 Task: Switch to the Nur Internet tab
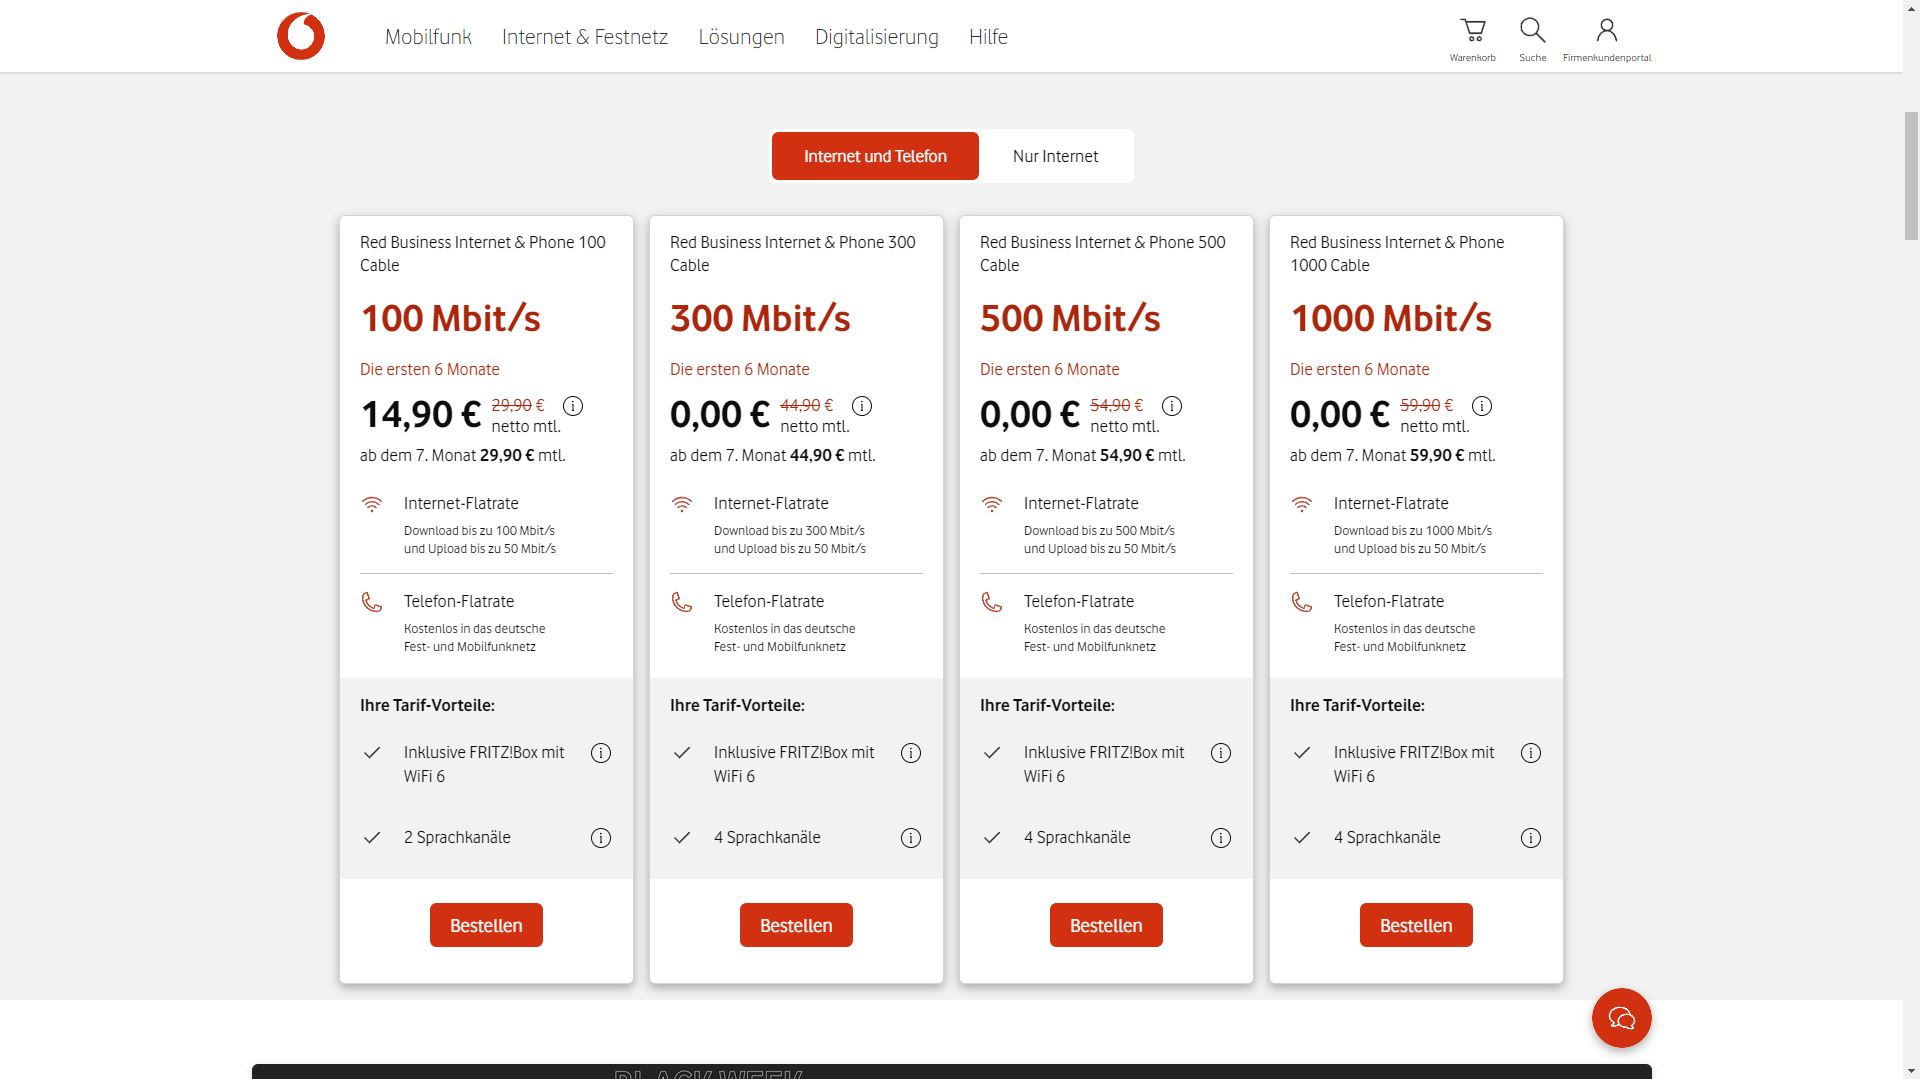pyautogui.click(x=1055, y=156)
